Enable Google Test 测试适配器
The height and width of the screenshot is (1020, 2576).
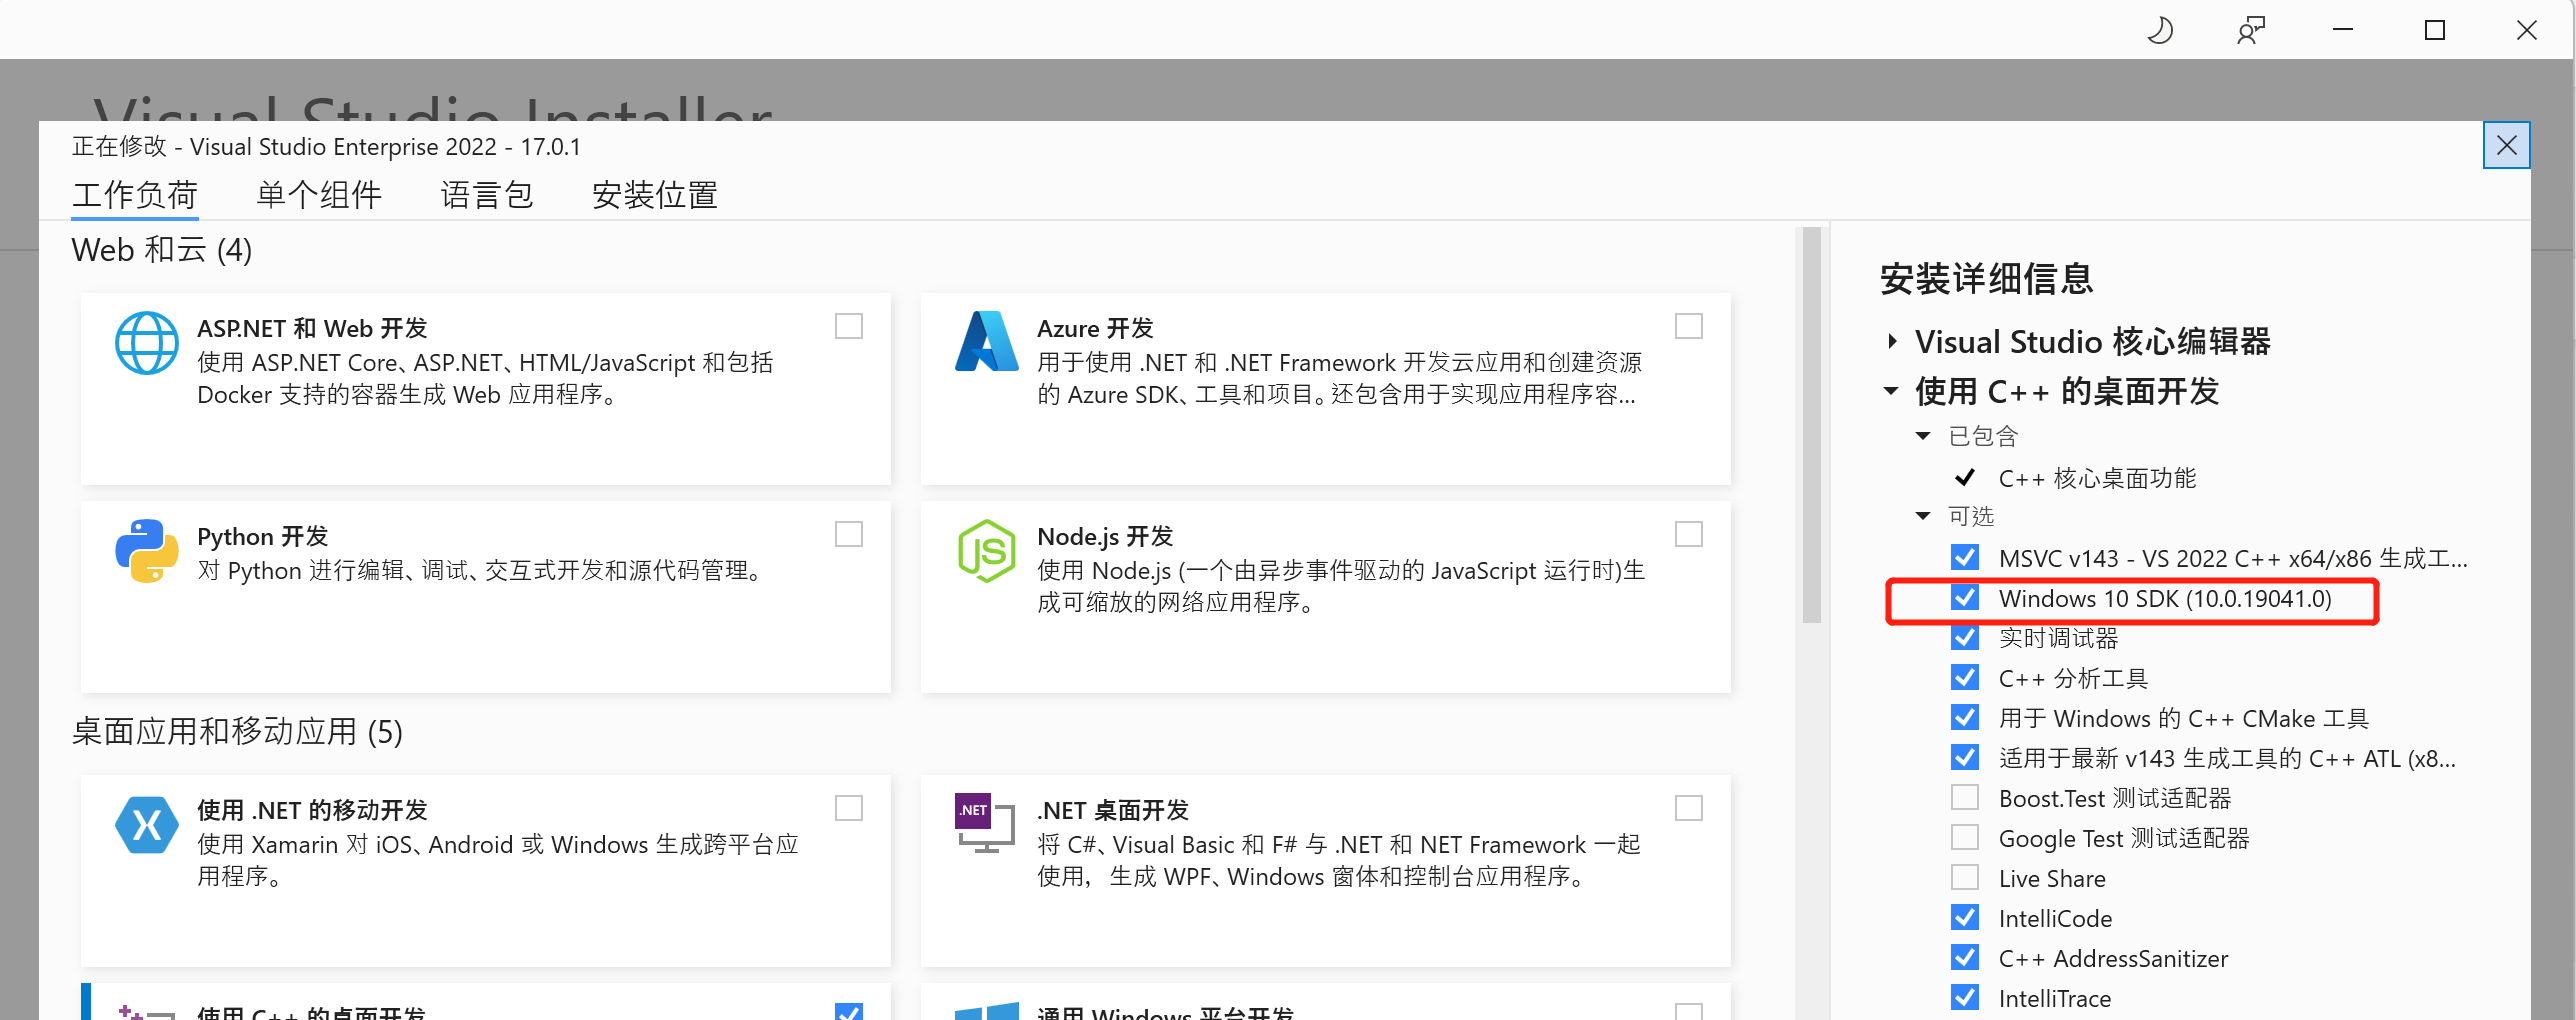(x=1965, y=838)
